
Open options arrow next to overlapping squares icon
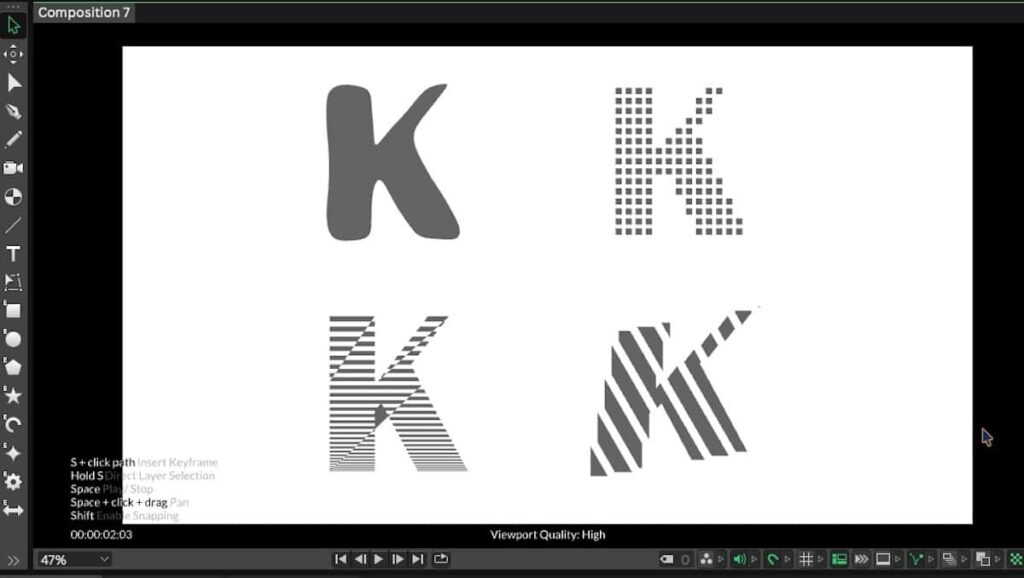click(x=997, y=559)
